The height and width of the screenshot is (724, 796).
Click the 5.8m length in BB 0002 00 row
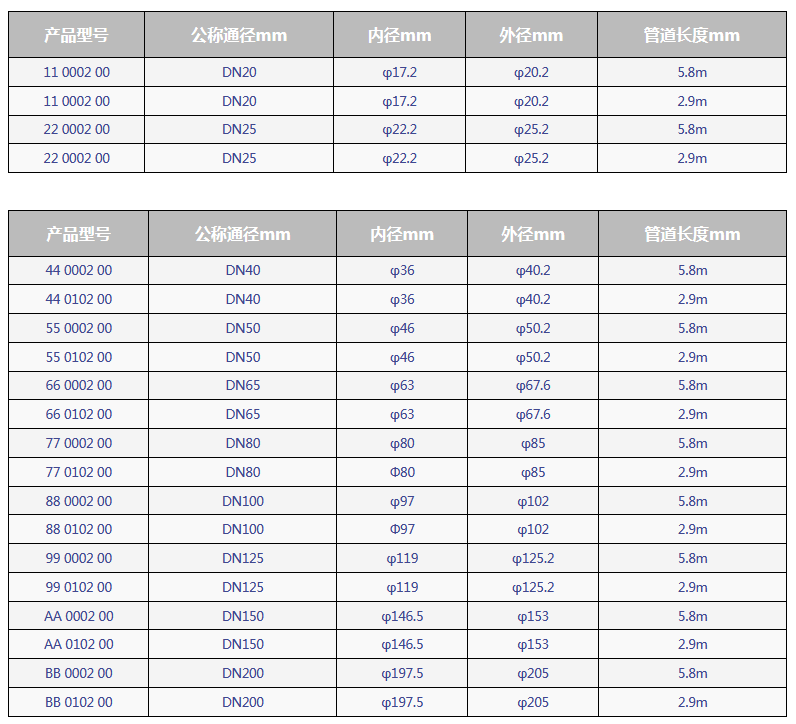[692, 673]
